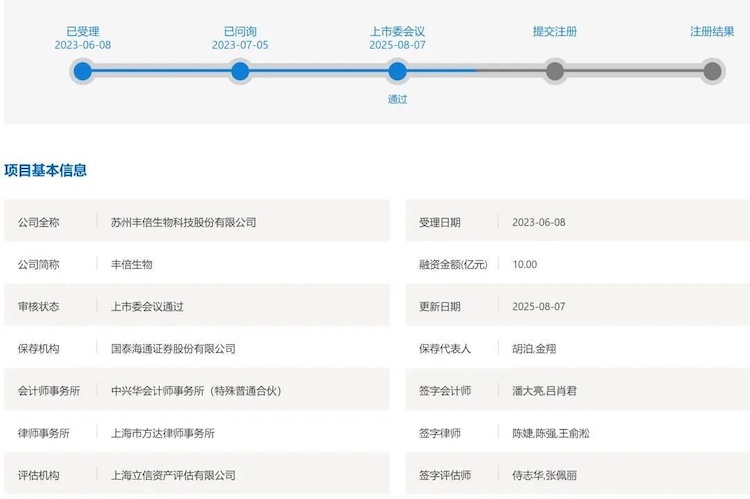Click the 项目基本信息 section heading
Image resolution: width=750 pixels, height=499 pixels.
46,170
